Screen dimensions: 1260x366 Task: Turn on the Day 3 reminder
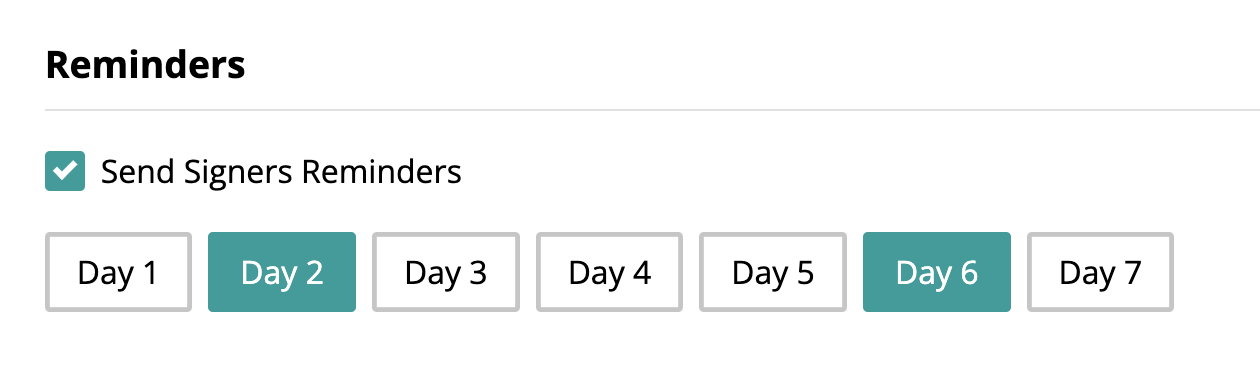click(x=446, y=272)
